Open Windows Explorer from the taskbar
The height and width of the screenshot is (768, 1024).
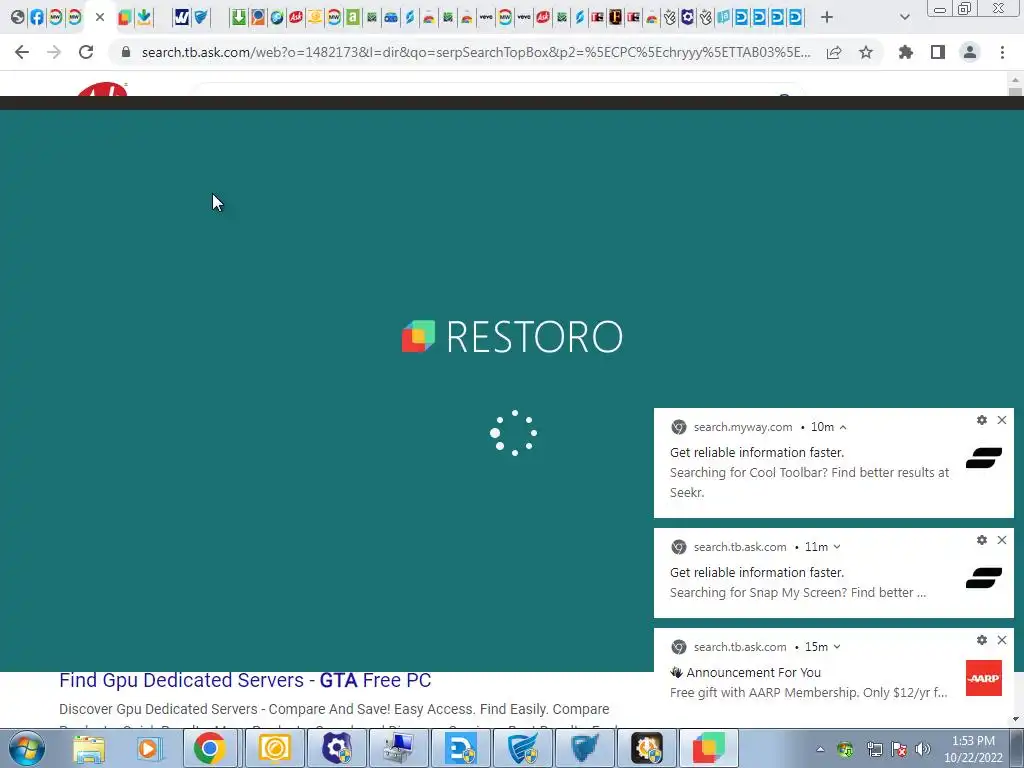89,748
